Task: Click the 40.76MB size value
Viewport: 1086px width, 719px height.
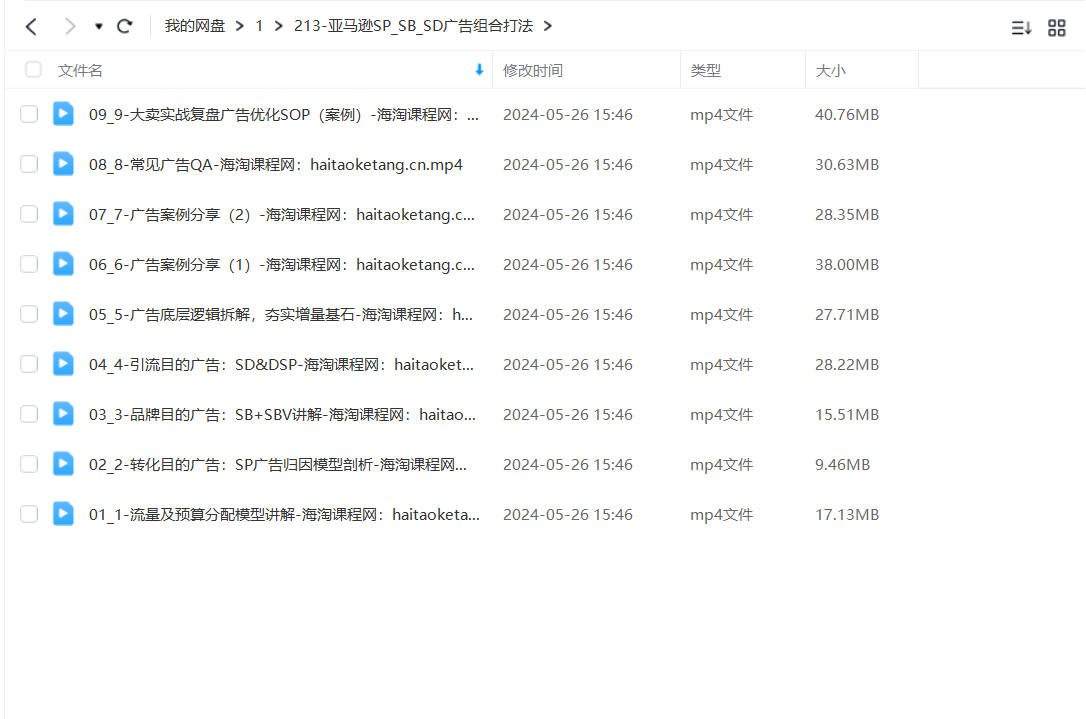Action: [x=847, y=115]
